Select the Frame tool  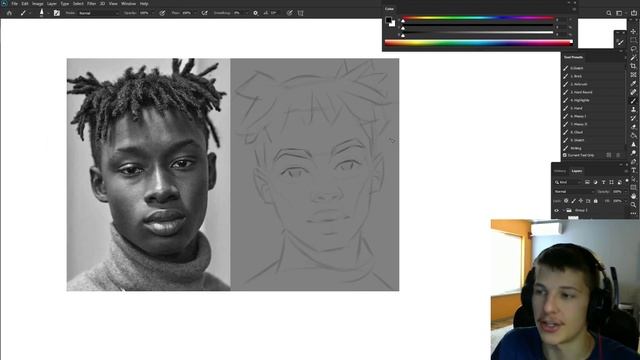point(633,75)
